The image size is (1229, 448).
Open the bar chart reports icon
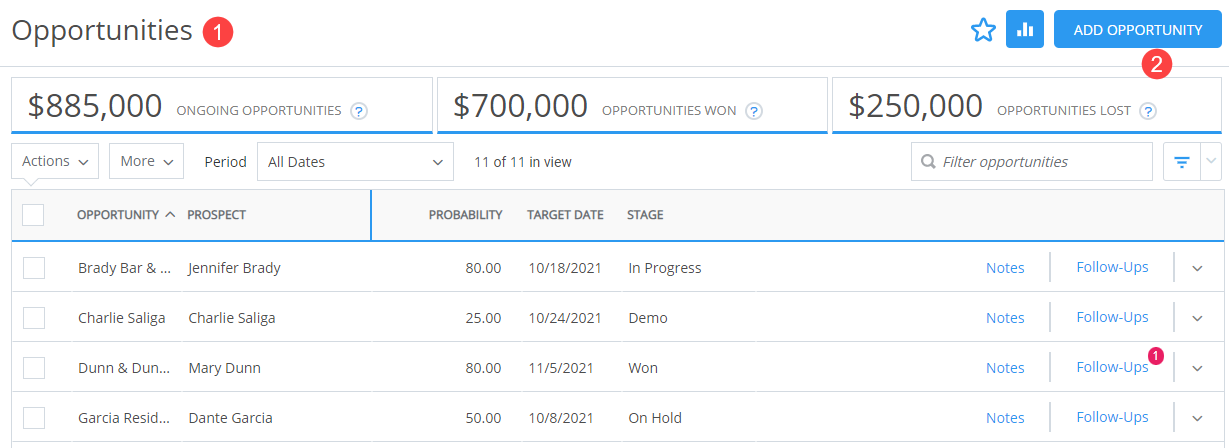point(1024,30)
